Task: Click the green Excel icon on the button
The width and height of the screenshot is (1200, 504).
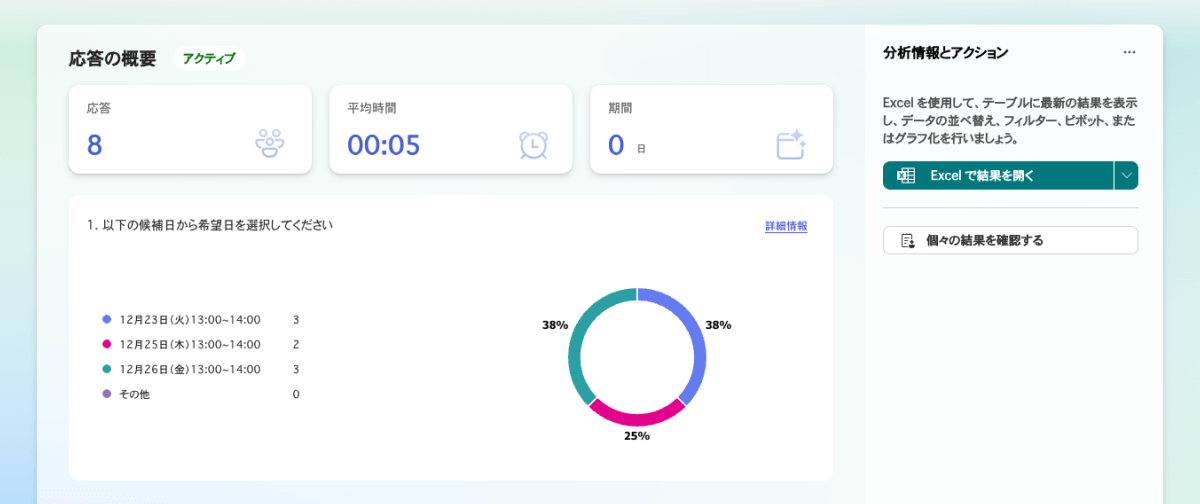Action: coord(906,176)
